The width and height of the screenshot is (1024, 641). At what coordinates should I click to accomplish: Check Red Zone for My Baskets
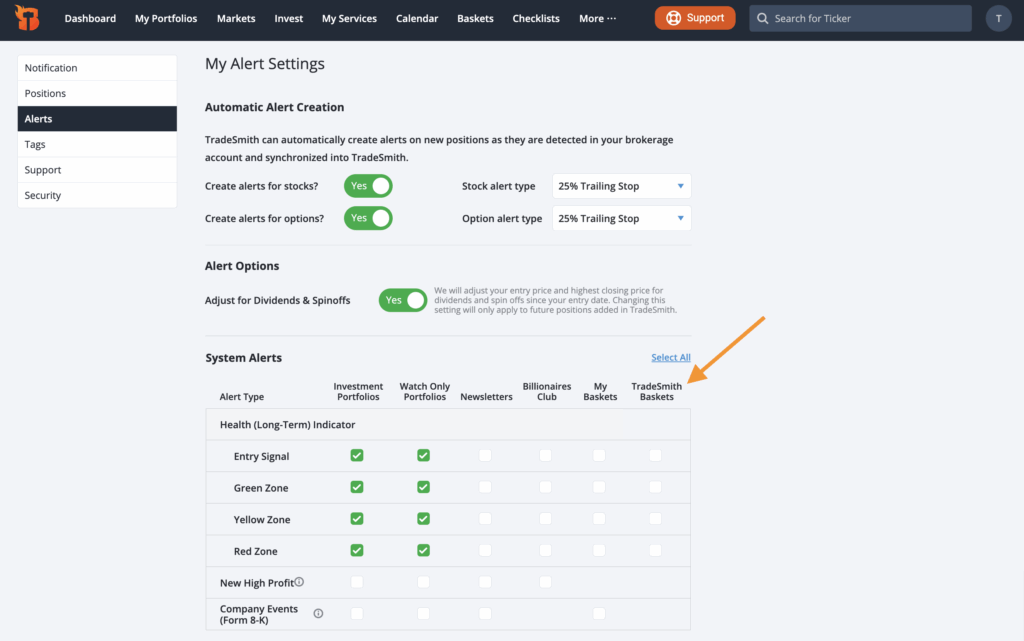pyautogui.click(x=599, y=550)
